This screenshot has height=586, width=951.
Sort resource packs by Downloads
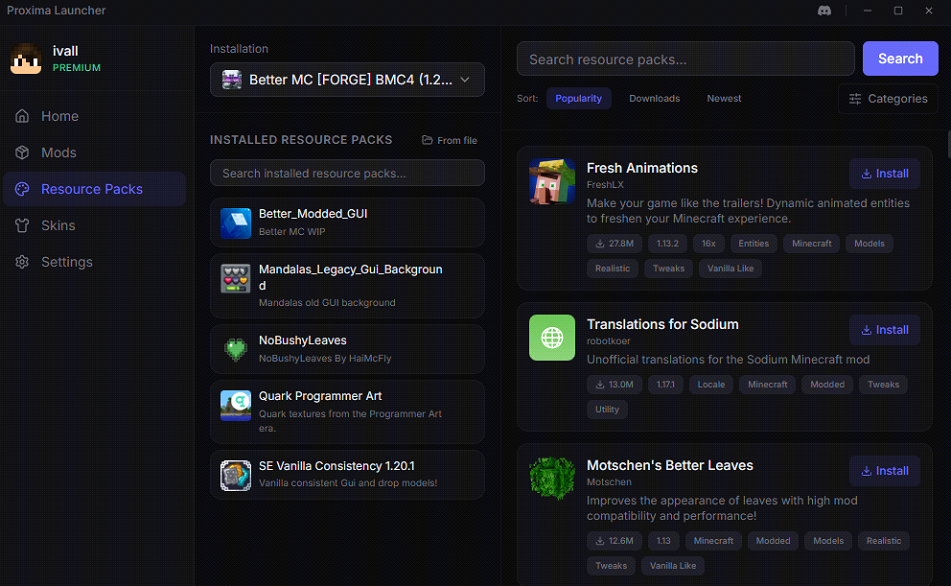tap(654, 99)
